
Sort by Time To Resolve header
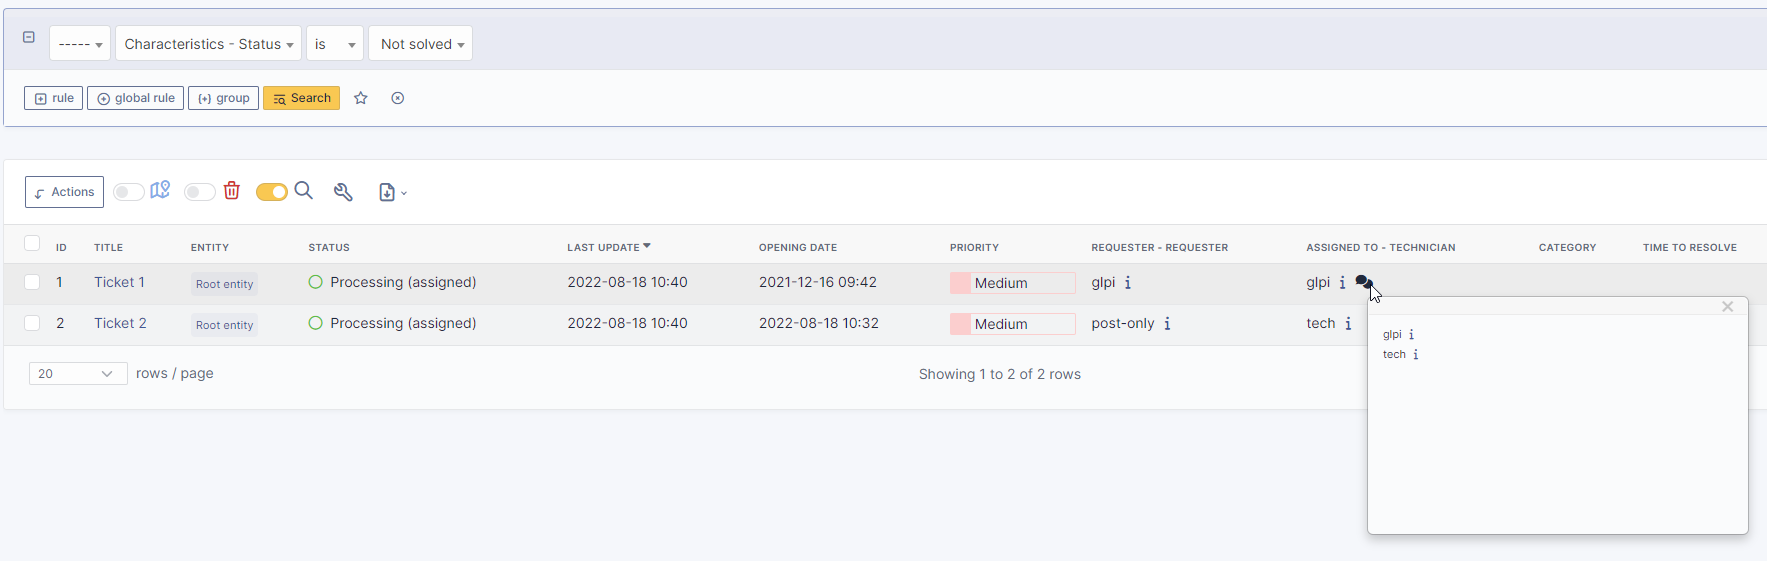click(x=1689, y=247)
